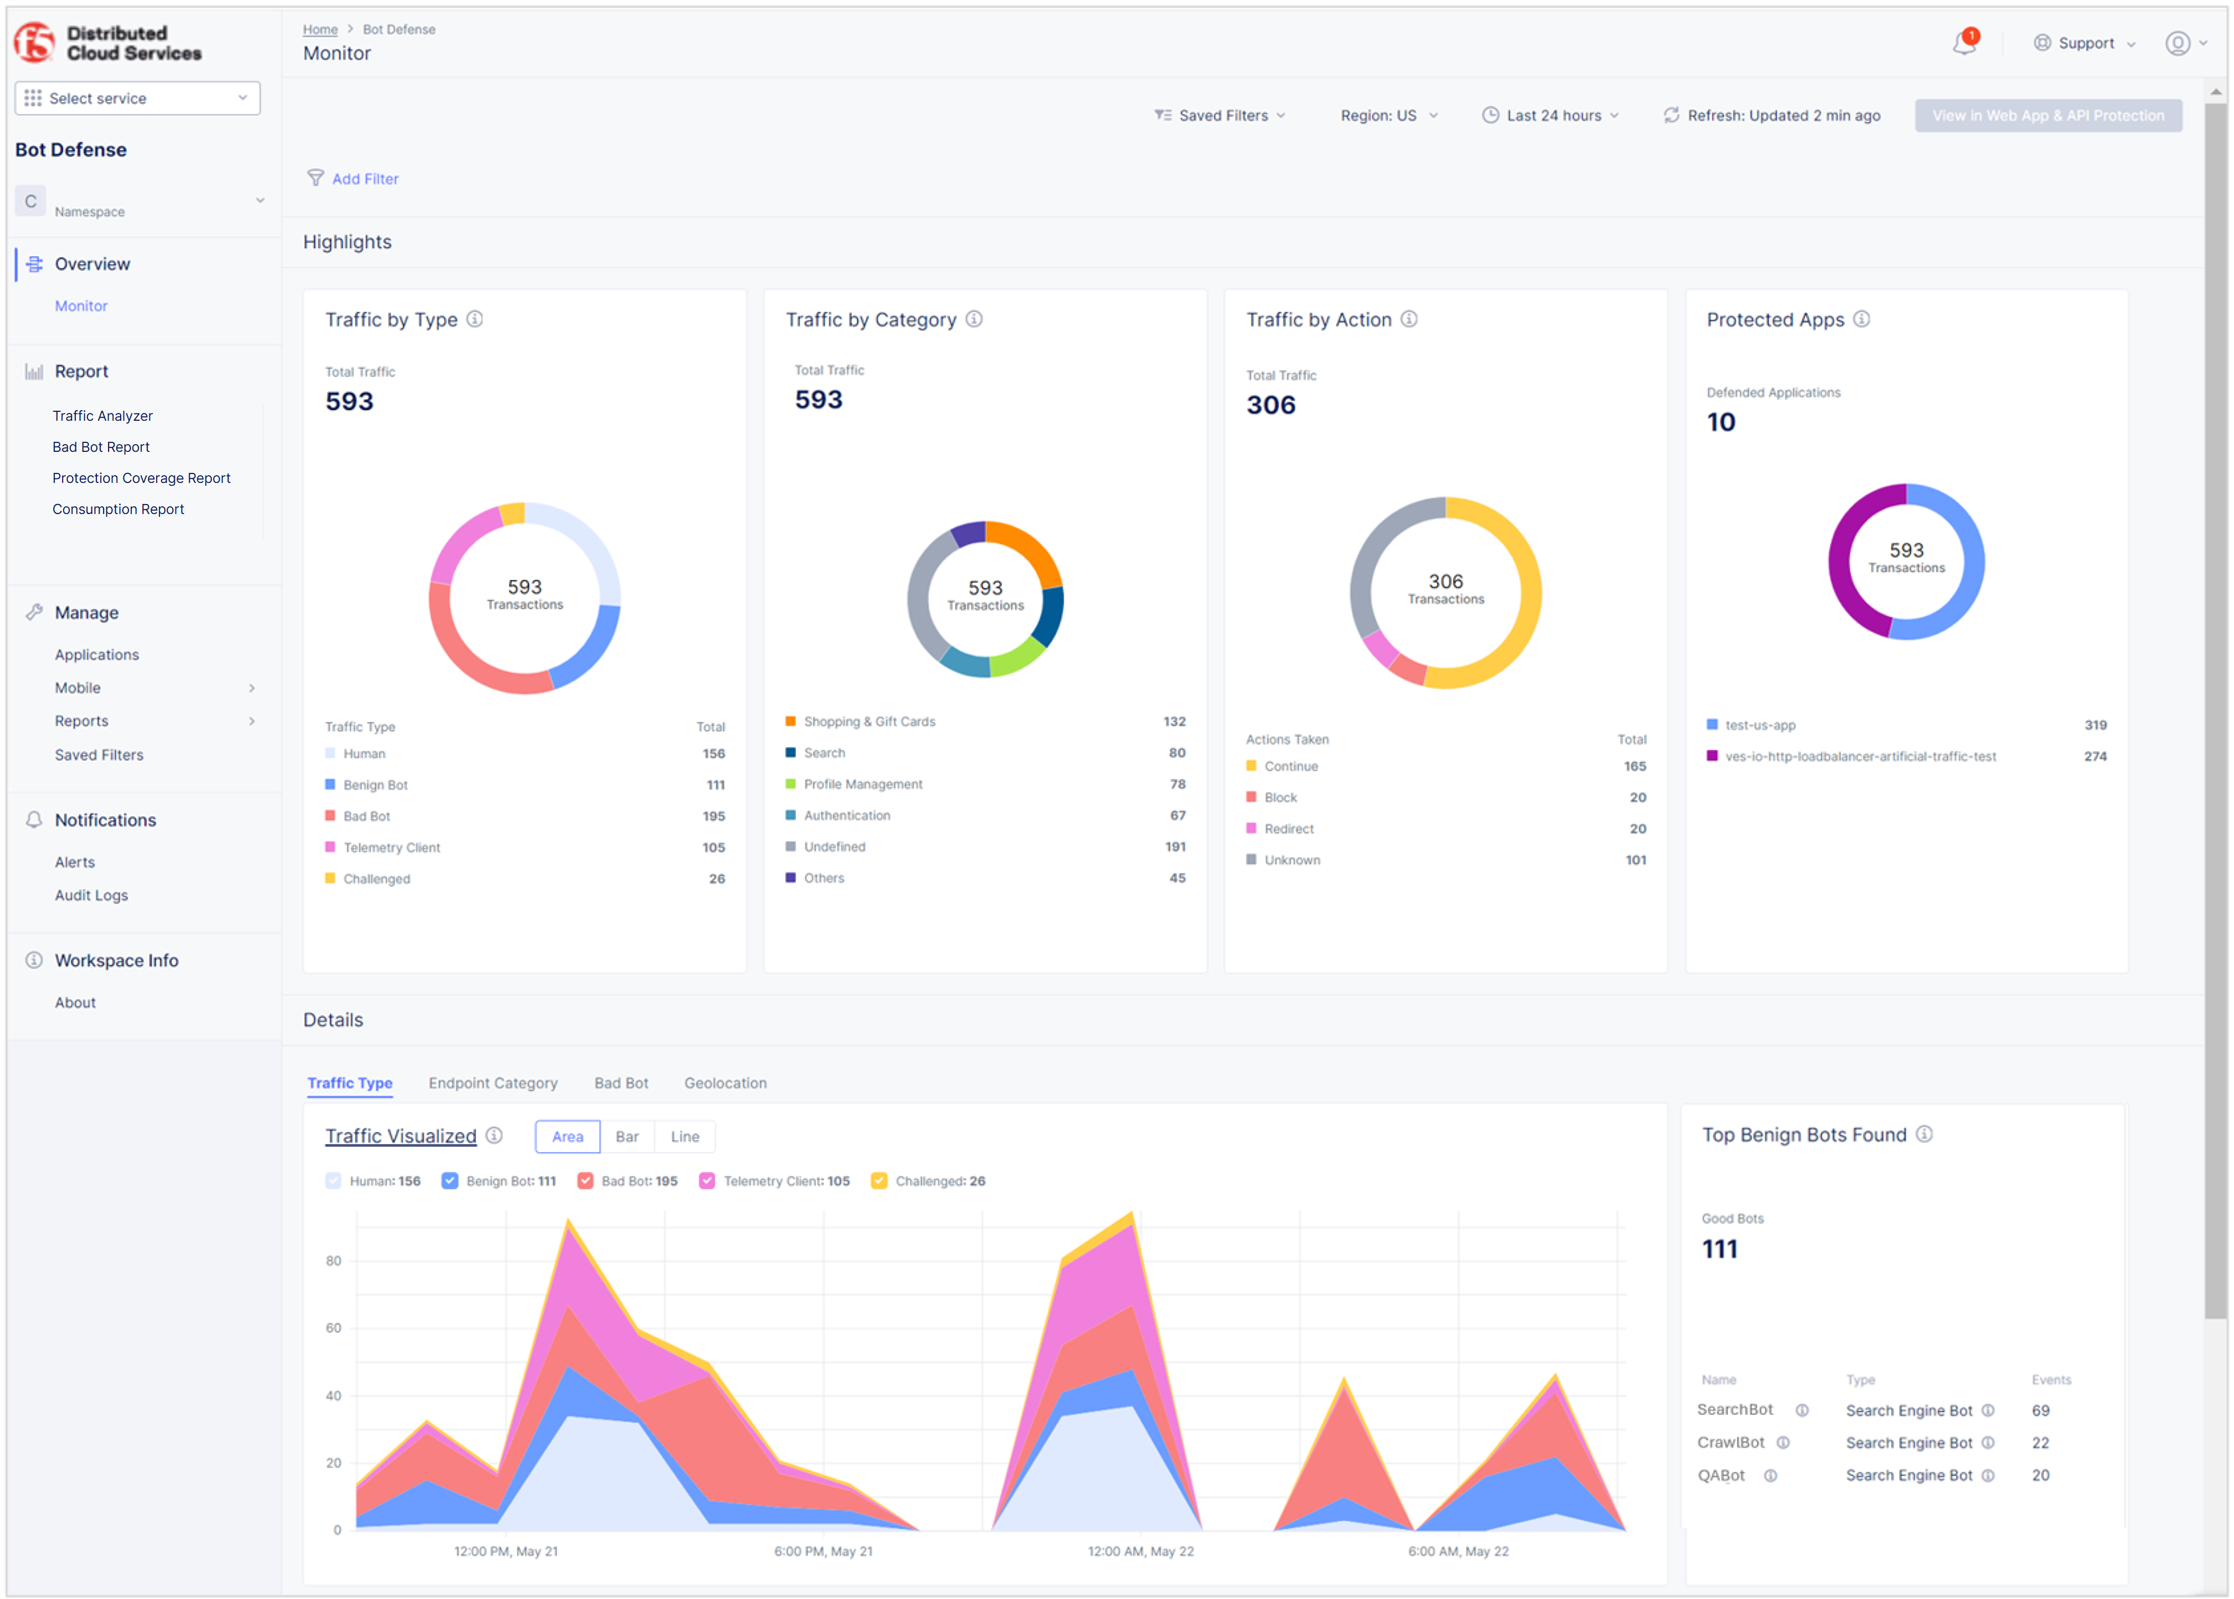
Task: Open the Bad Bot Report page
Action: pyautogui.click(x=101, y=446)
